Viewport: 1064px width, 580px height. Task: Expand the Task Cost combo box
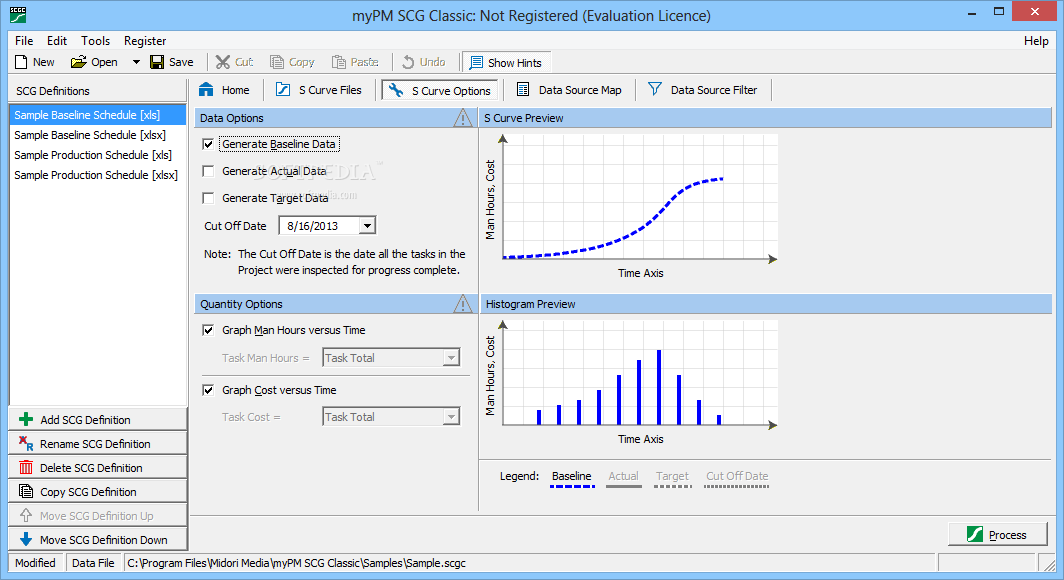pyautogui.click(x=451, y=417)
